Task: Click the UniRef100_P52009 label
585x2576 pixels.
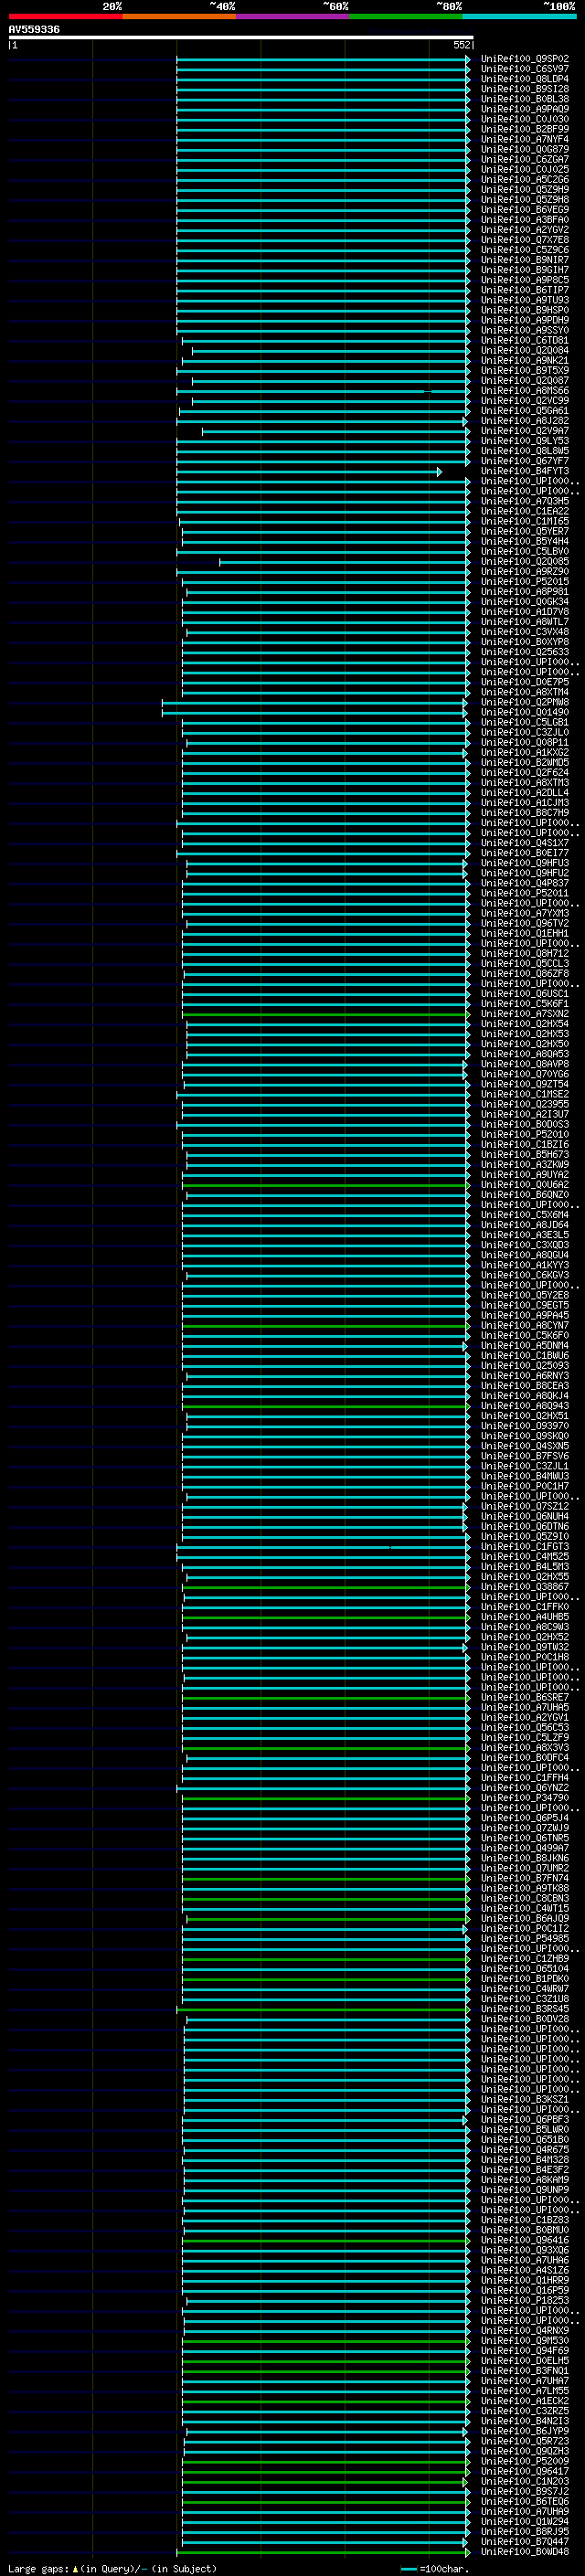Action: [525, 2461]
